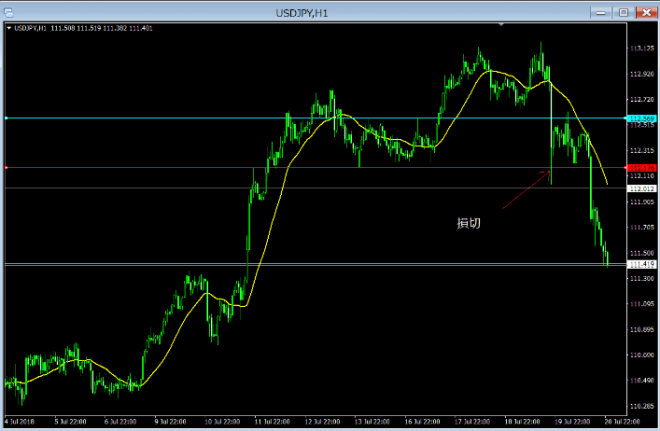Screen dimensions: 660x431
Task: Click the 損切 text label
Action: pyautogui.click(x=469, y=223)
